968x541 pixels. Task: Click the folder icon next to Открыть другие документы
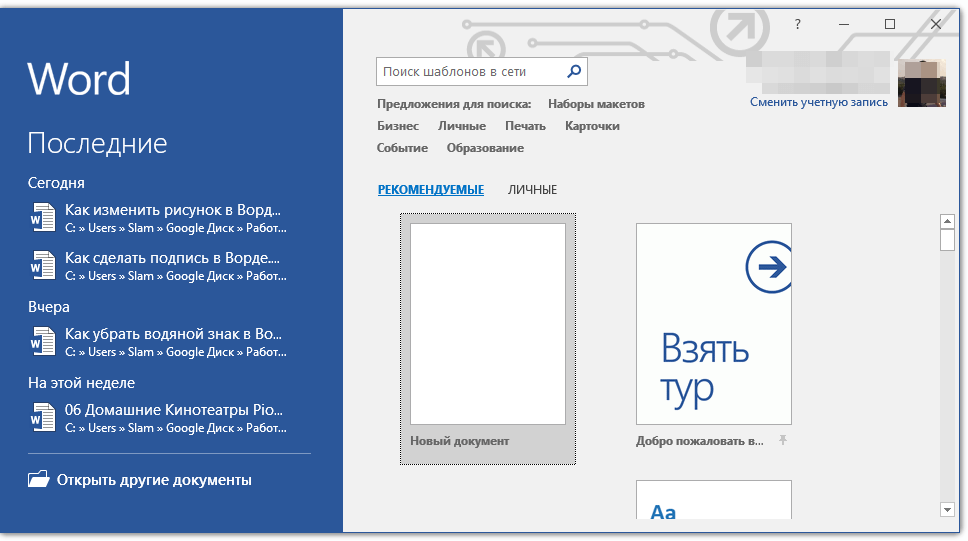[x=38, y=480]
